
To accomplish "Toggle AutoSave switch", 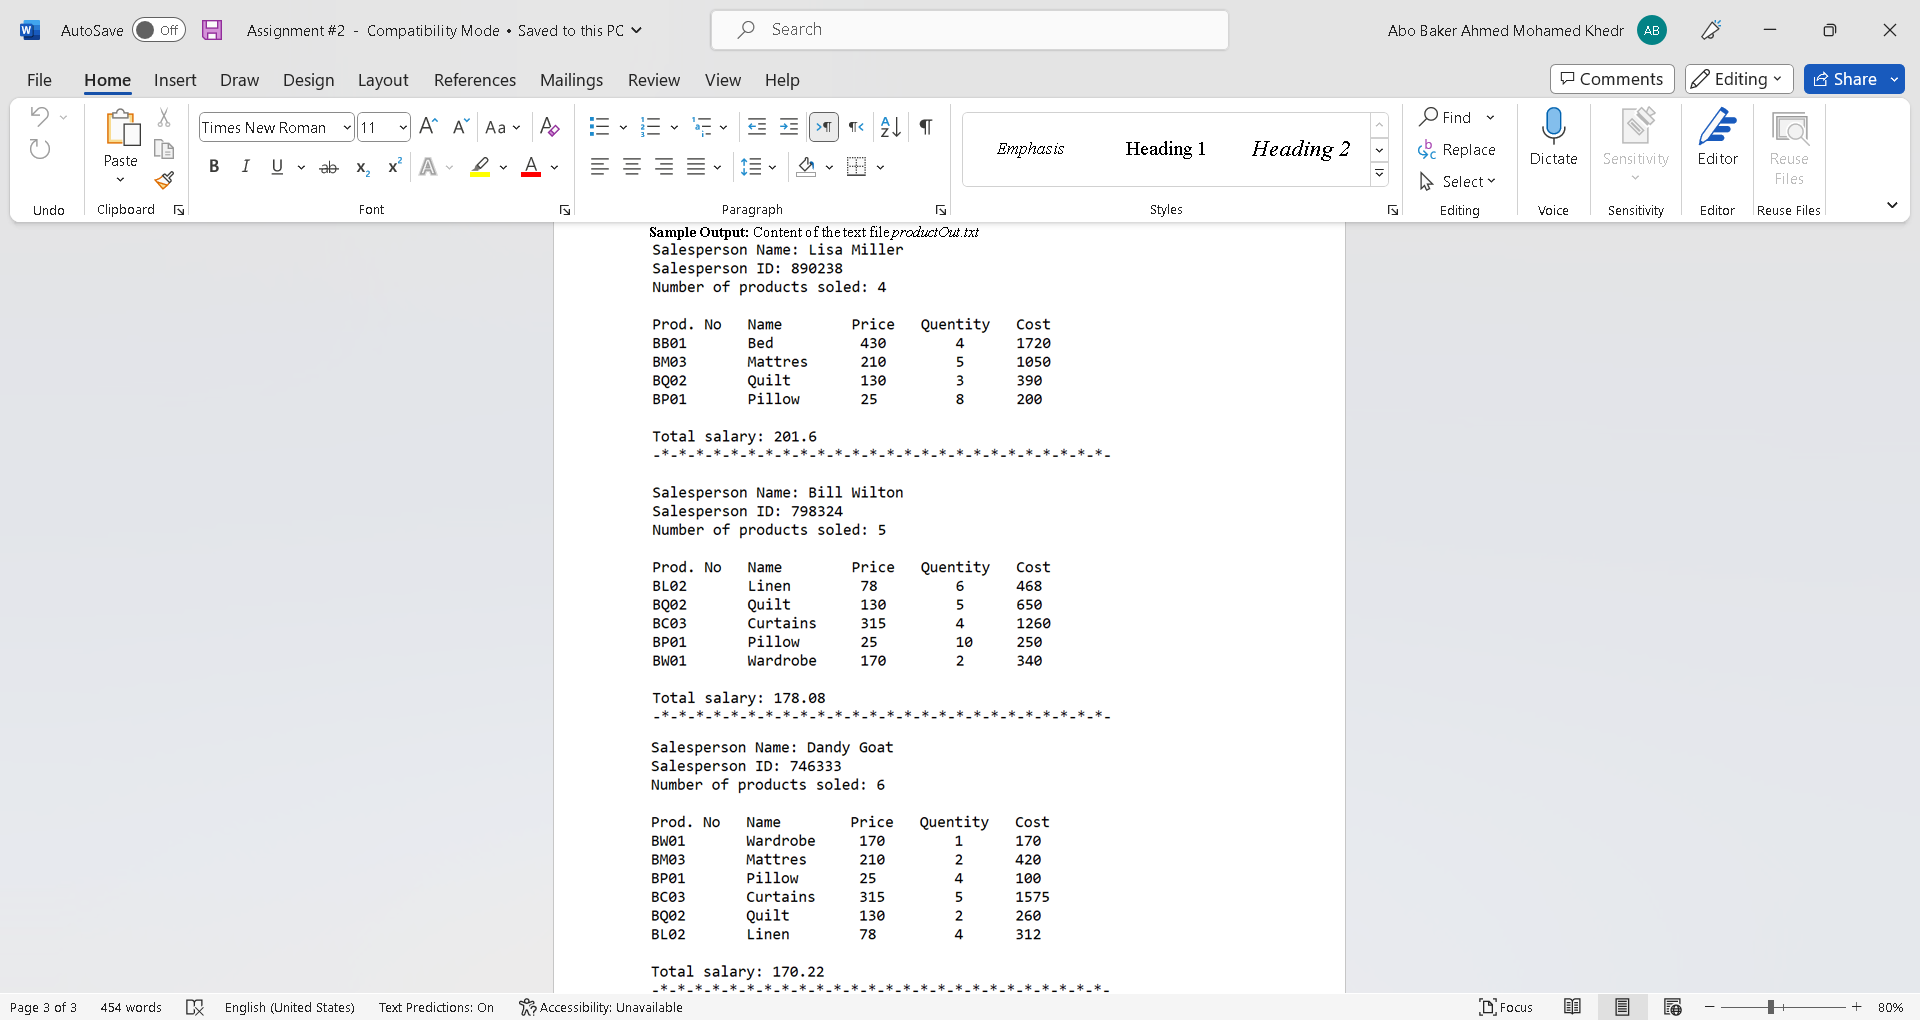I will pos(159,30).
